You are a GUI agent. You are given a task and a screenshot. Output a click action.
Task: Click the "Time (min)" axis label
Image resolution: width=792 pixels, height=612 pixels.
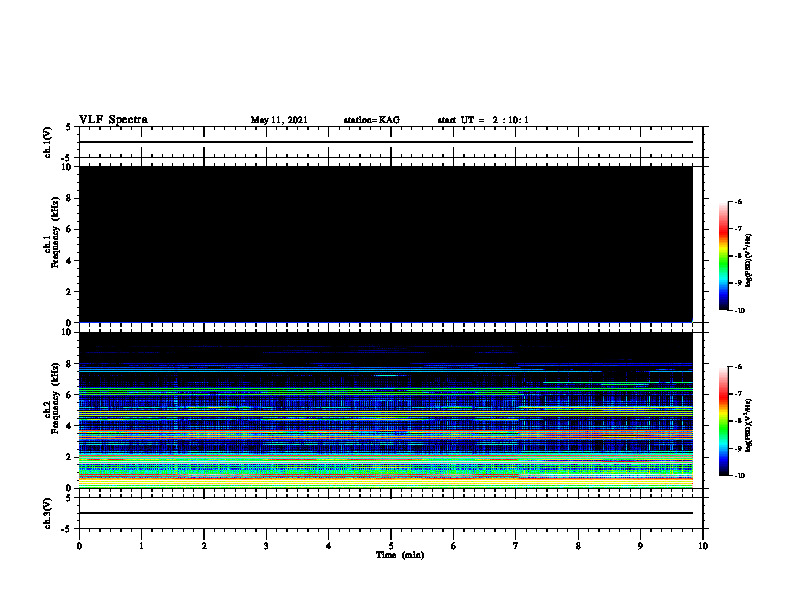click(x=400, y=555)
